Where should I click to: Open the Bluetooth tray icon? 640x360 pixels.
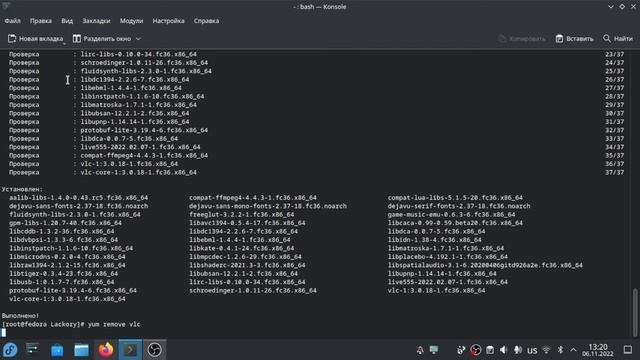[560, 350]
